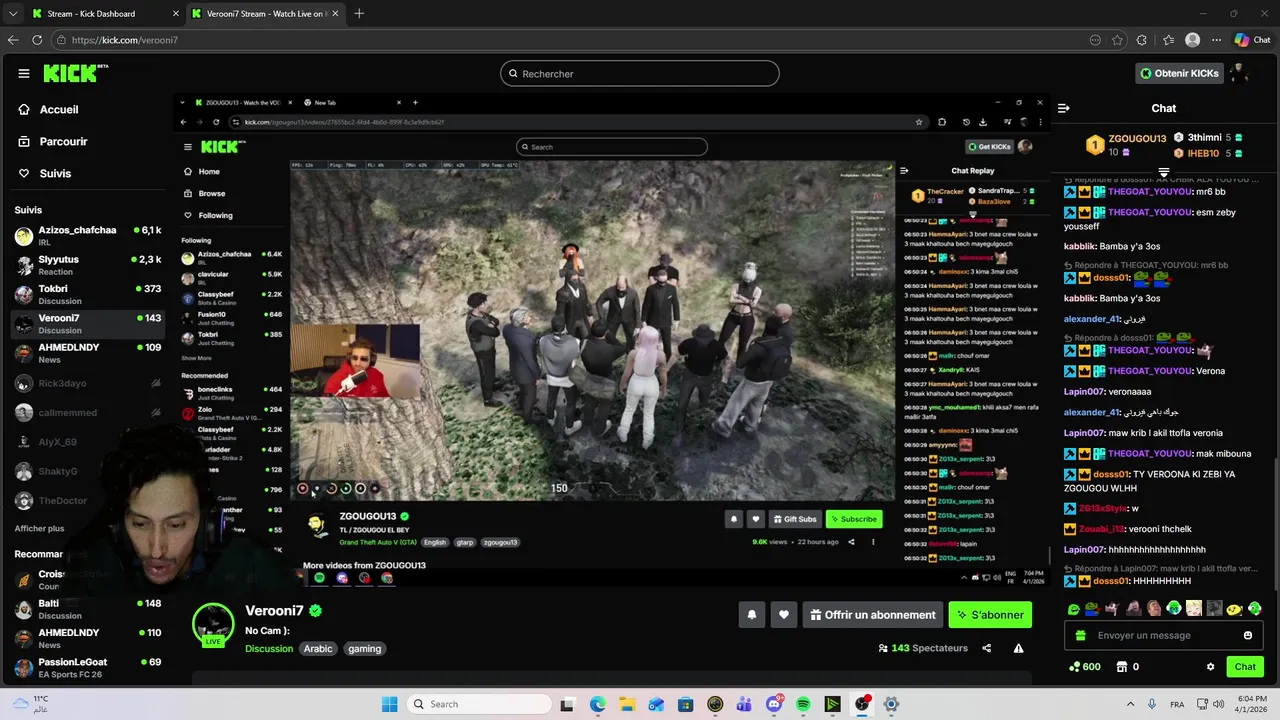Open Slyyutus channel from followed list
The width and height of the screenshot is (1280, 720).
88,265
